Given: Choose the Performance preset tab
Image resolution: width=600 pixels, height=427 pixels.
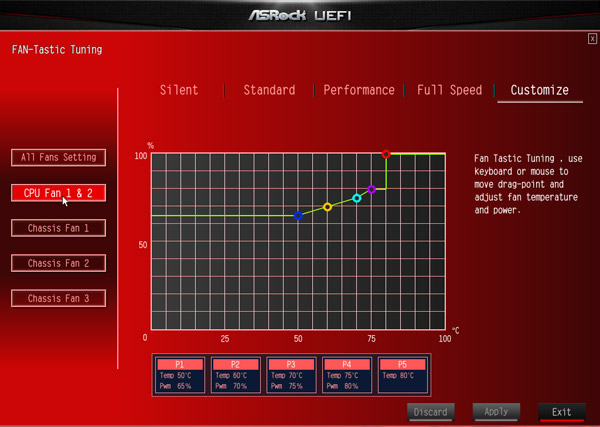Looking at the screenshot, I should click(359, 90).
